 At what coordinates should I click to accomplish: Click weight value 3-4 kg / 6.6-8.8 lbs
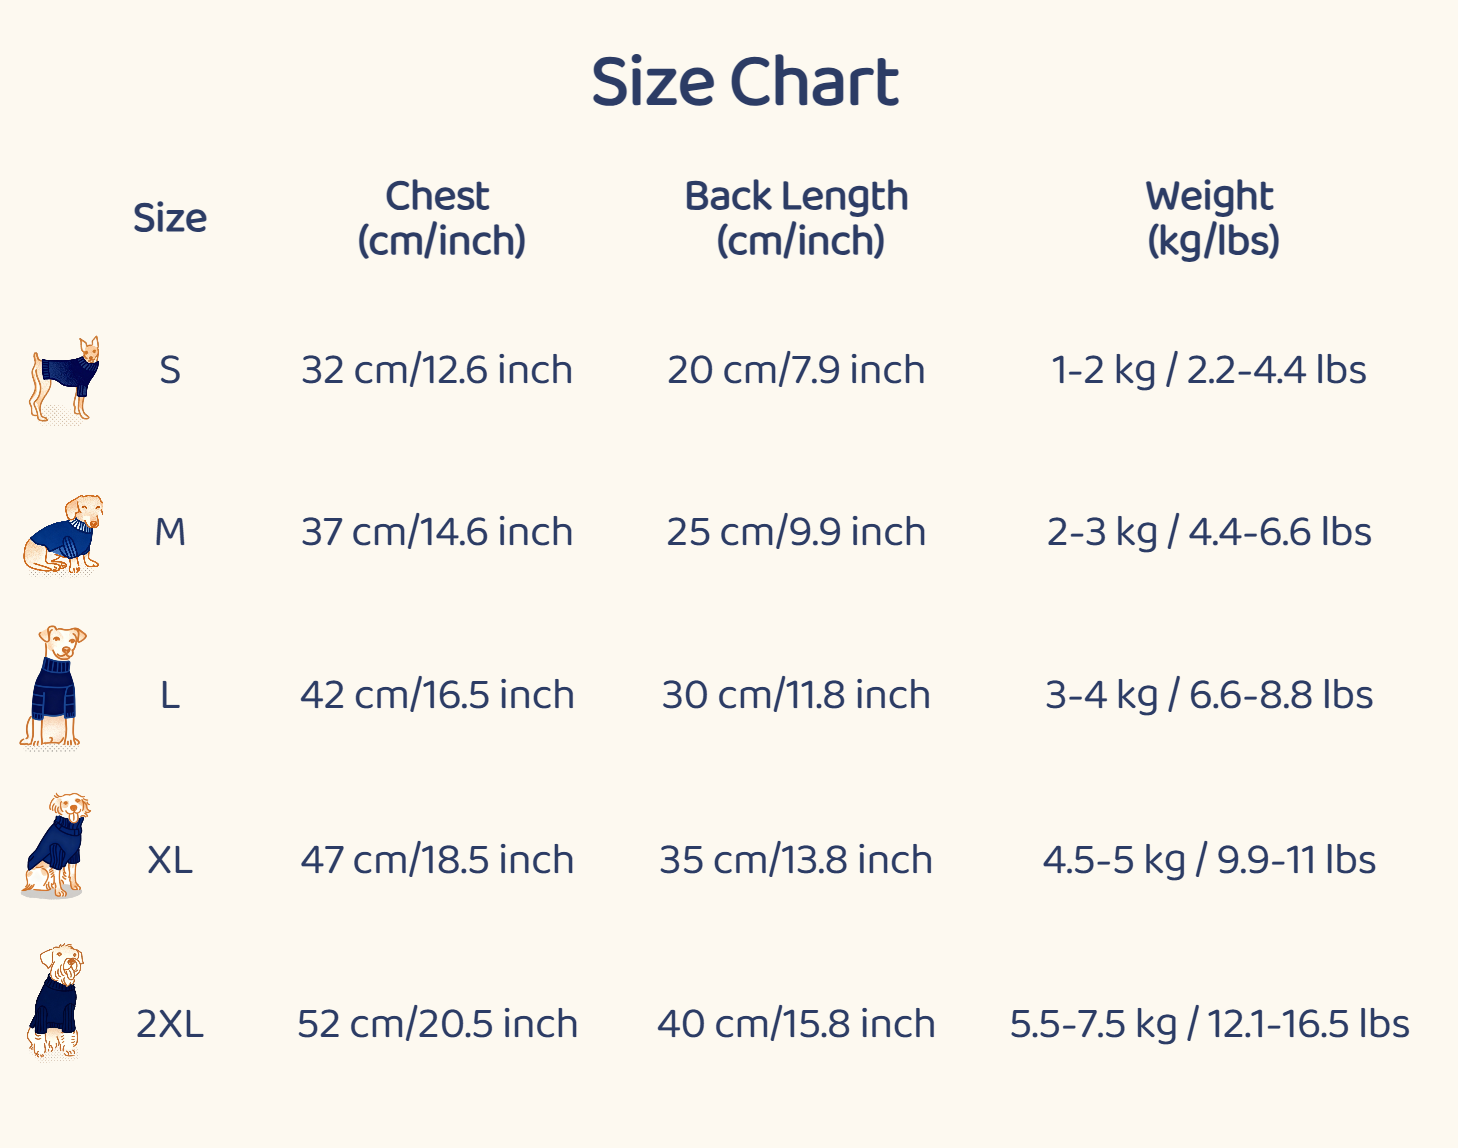1209,695
